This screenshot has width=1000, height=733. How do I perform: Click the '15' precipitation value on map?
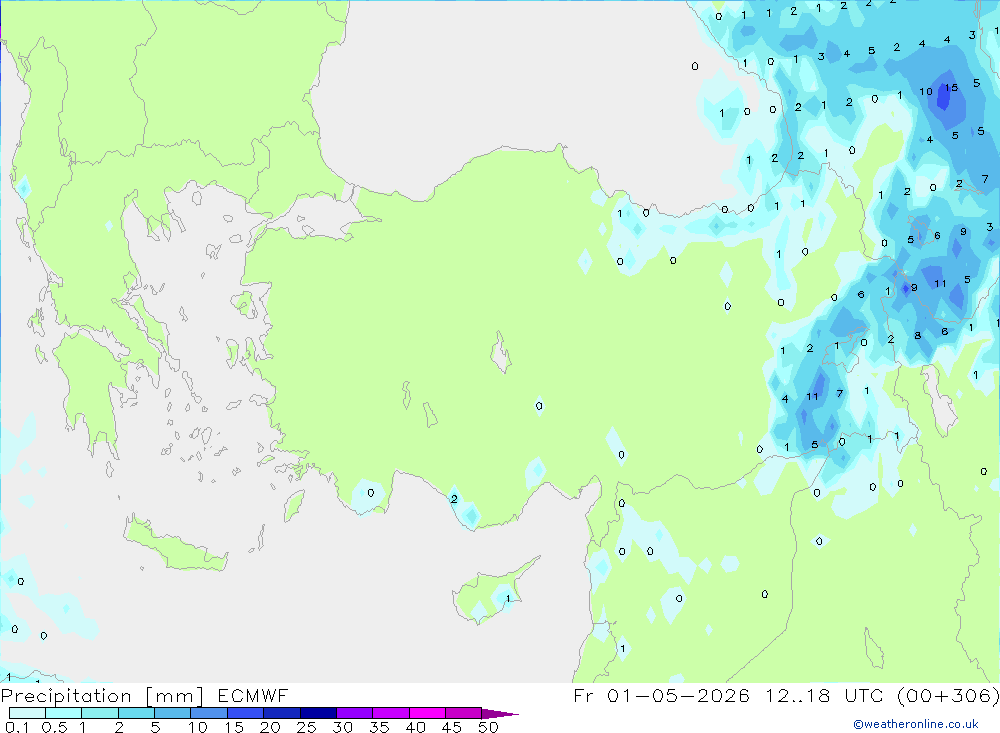pyautogui.click(x=951, y=88)
